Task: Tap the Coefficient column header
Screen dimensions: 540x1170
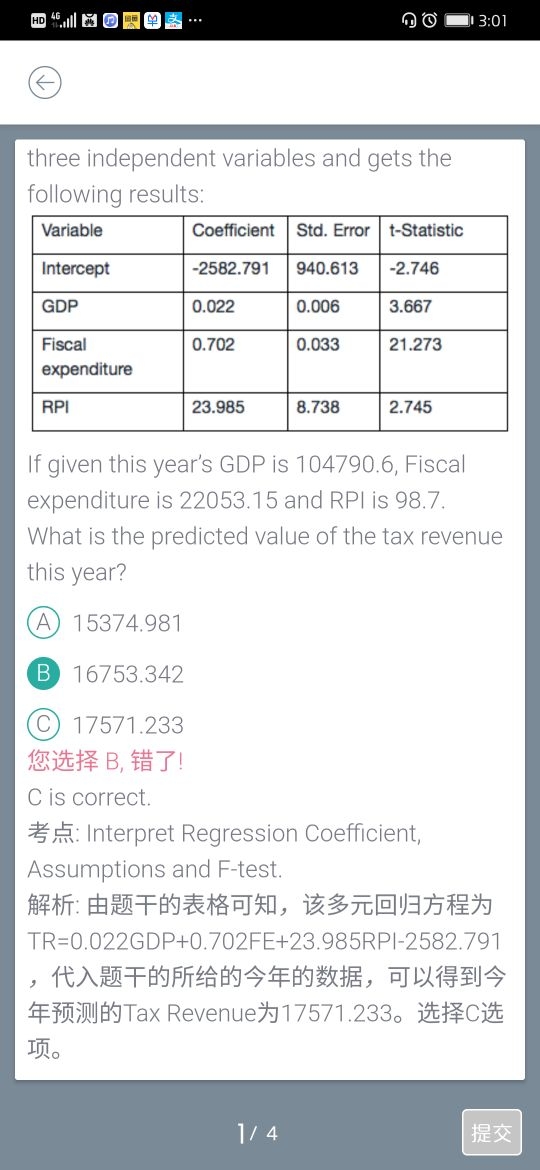Action: [233, 231]
